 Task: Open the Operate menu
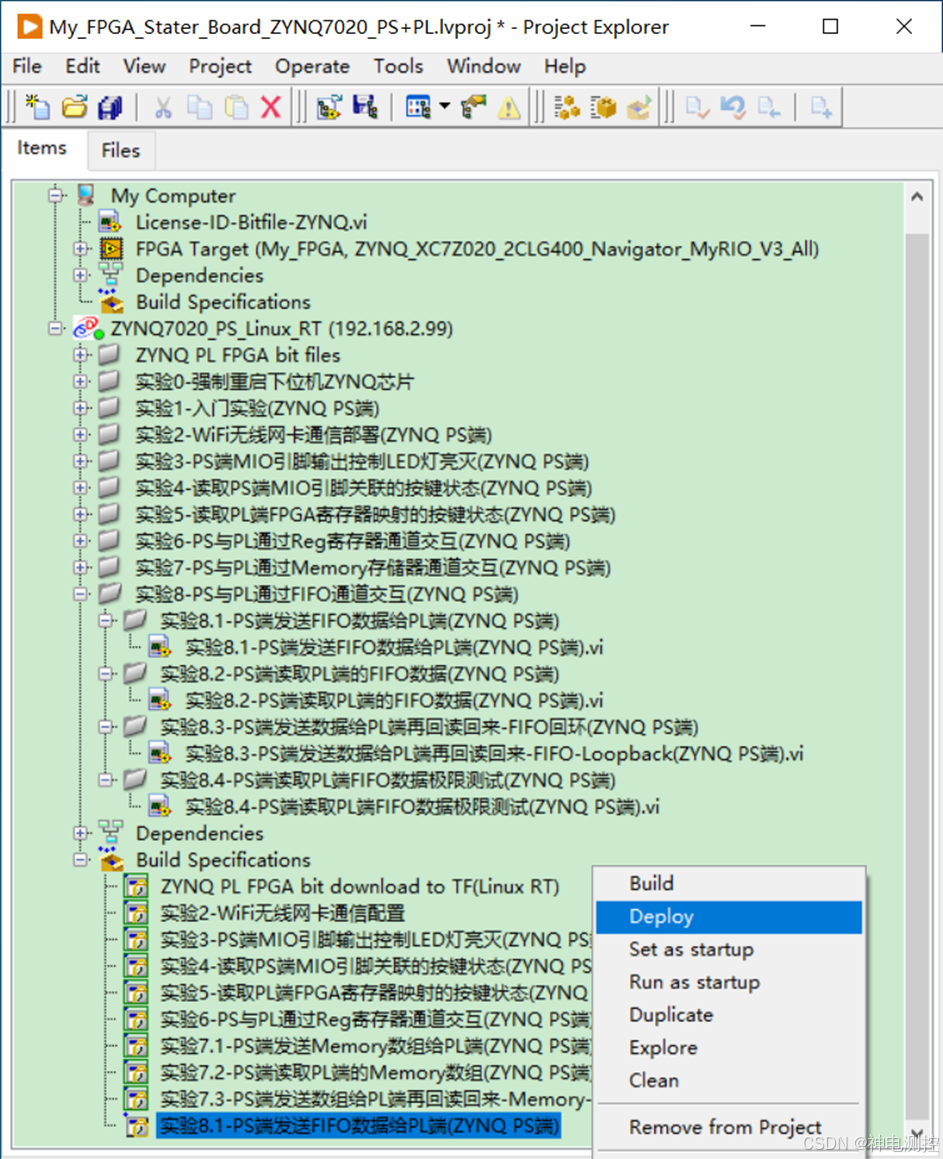point(312,66)
